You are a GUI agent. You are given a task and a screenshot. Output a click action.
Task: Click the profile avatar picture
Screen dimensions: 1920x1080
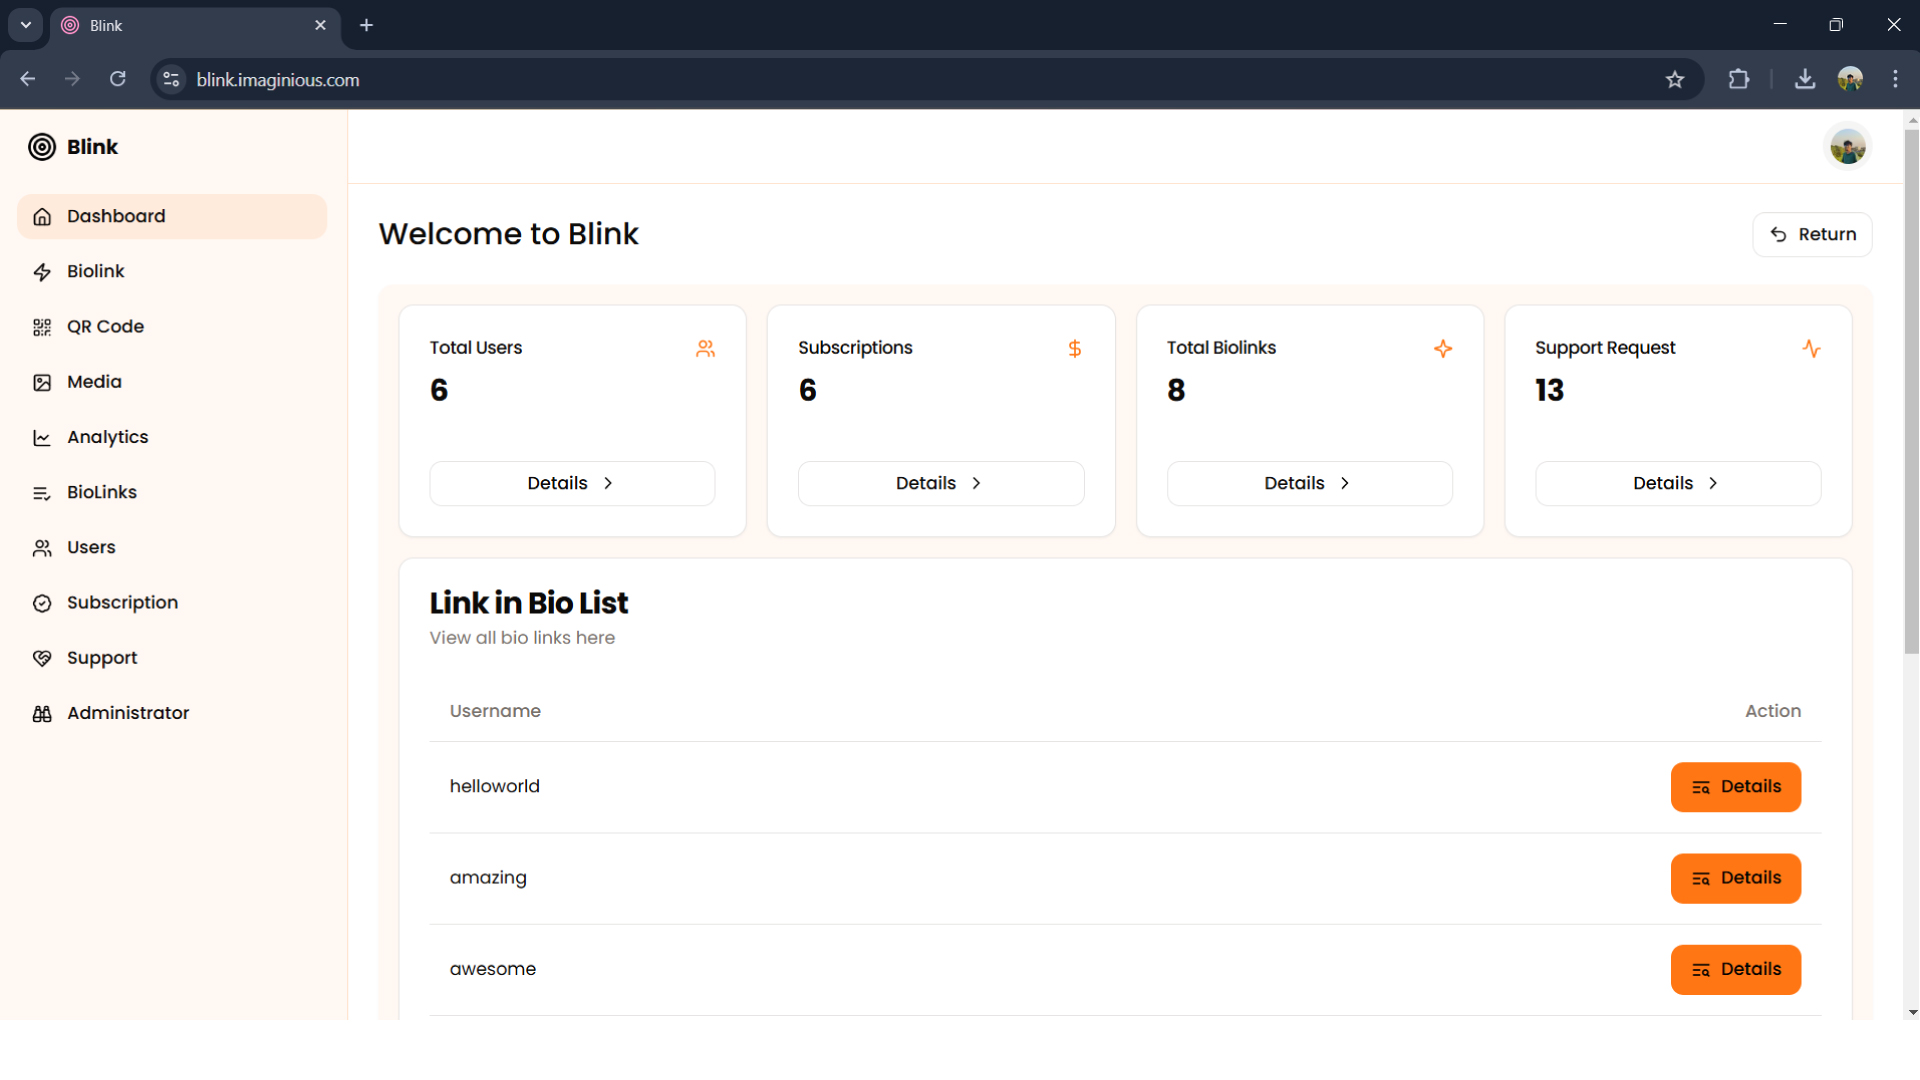[1847, 145]
